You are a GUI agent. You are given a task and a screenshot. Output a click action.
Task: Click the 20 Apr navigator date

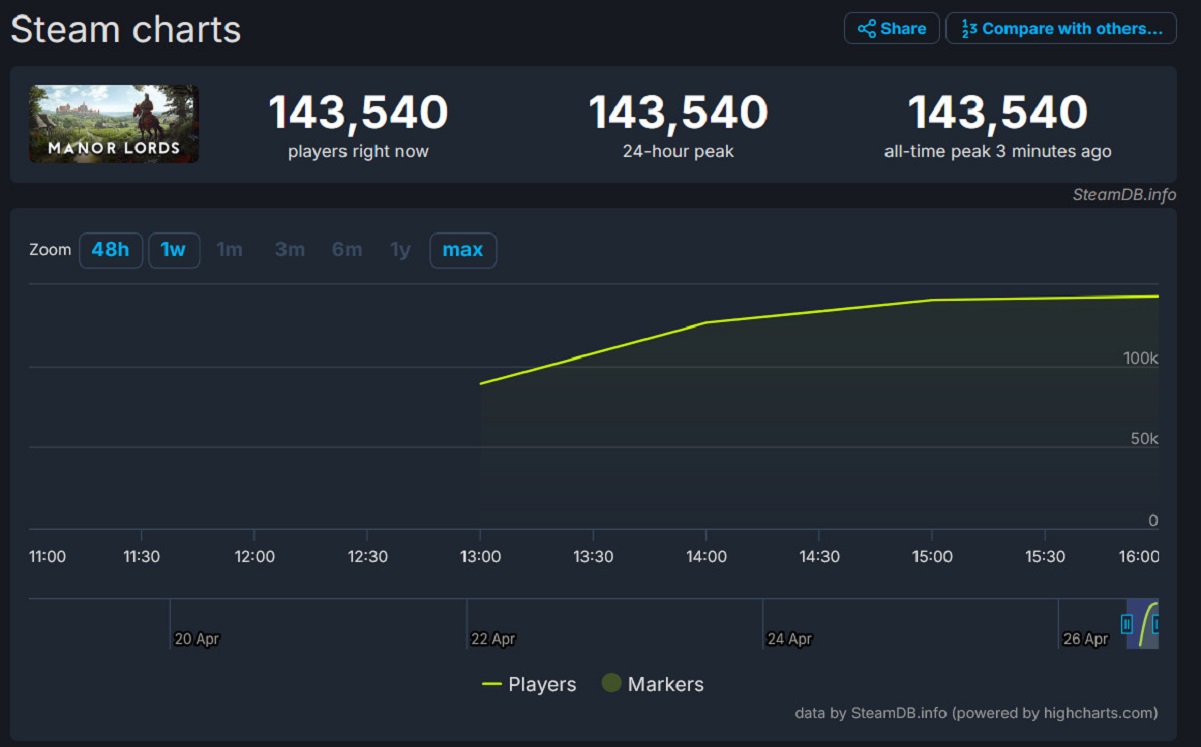pyautogui.click(x=196, y=639)
